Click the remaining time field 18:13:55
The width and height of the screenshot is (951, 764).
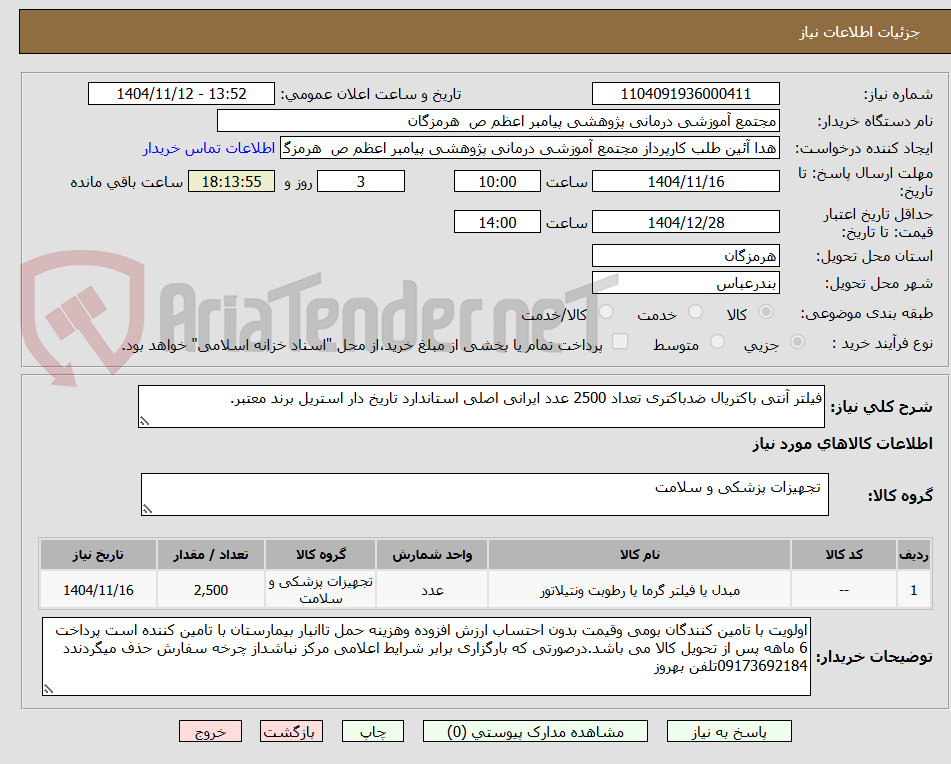tap(231, 181)
